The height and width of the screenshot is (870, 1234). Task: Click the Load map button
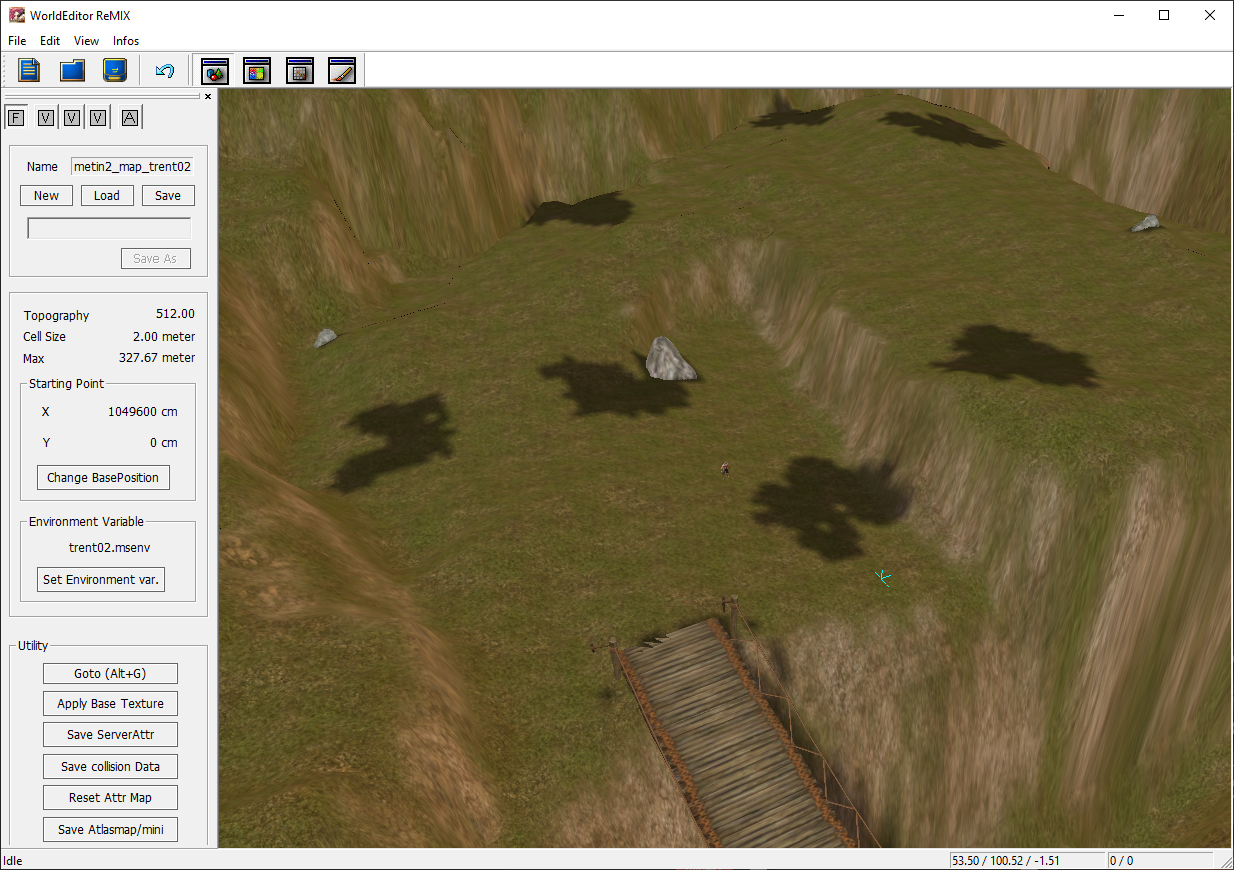point(107,196)
